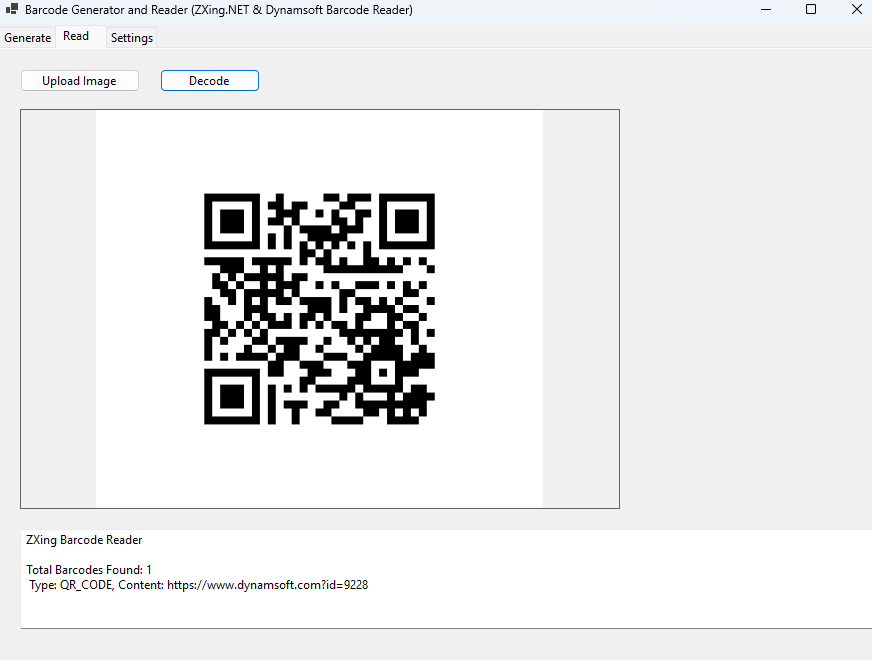The width and height of the screenshot is (872, 660).
Task: Click the QR code image preview
Action: 318,307
